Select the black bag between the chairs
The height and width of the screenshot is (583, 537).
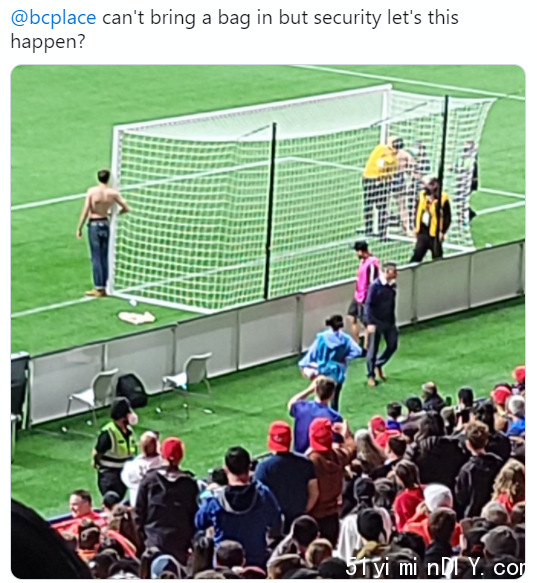click(x=132, y=390)
